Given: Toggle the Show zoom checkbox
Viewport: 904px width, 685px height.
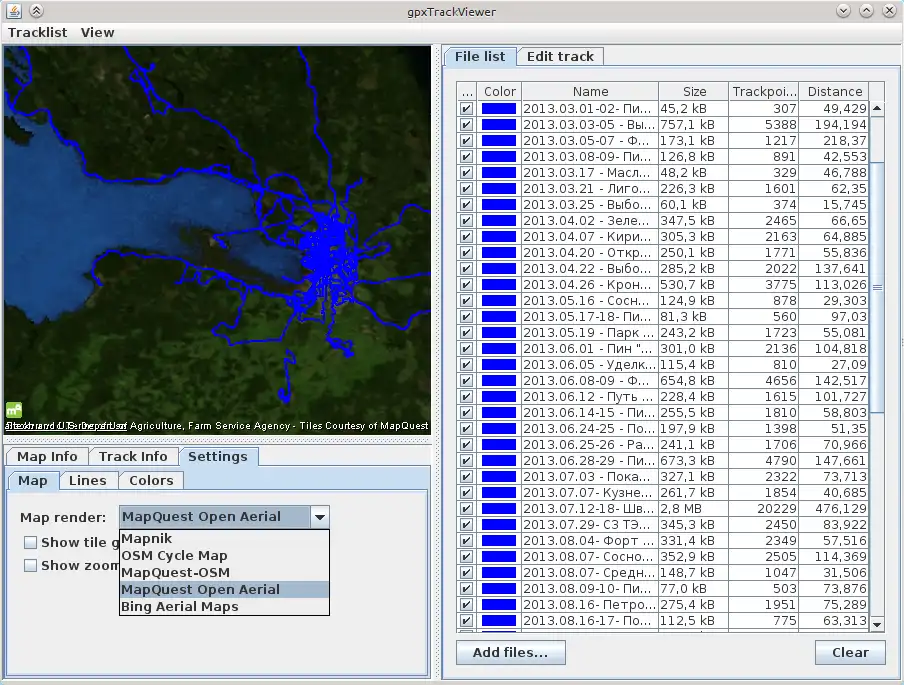Looking at the screenshot, I should click(31, 566).
